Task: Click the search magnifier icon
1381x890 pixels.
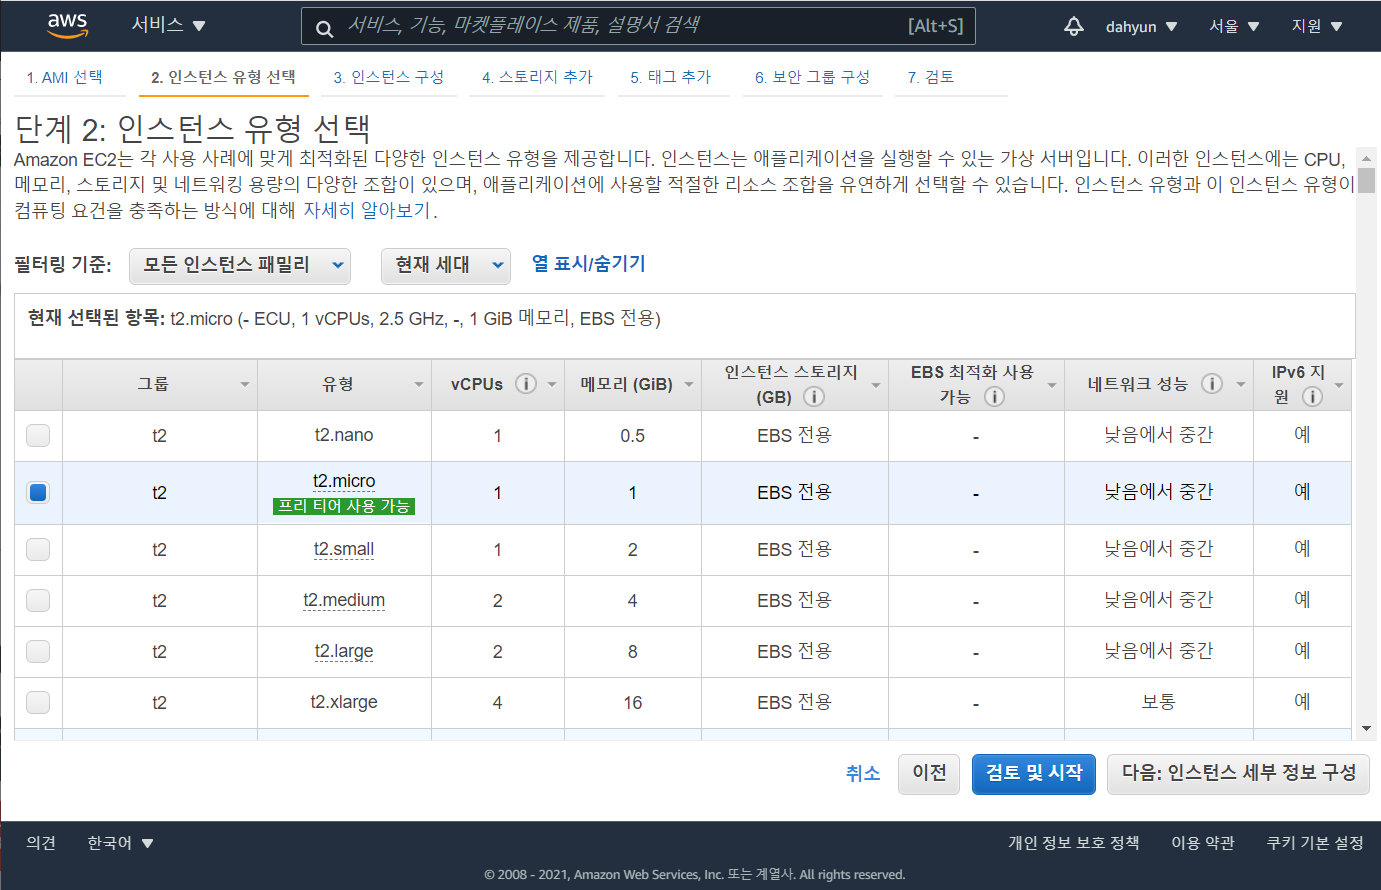Action: pos(324,28)
